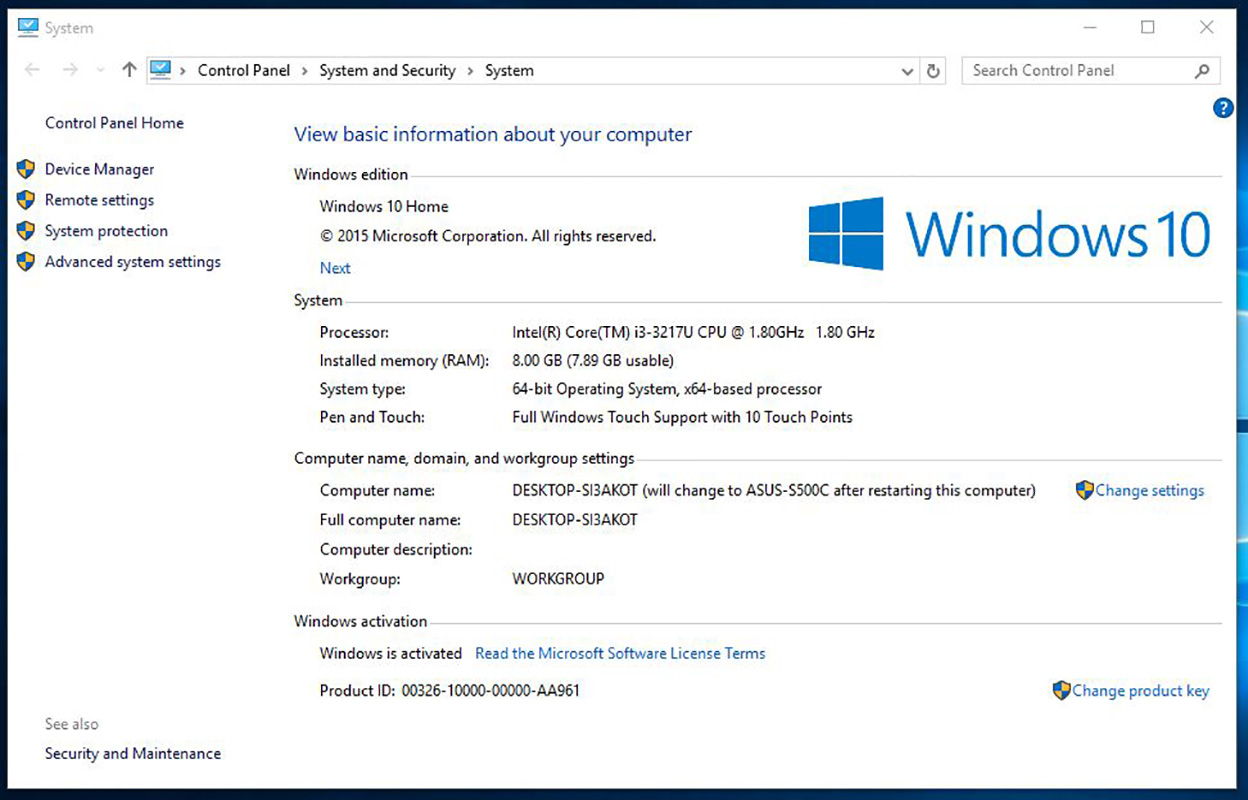
Task: Read the Microsoft Software License Terms
Action: 620,654
